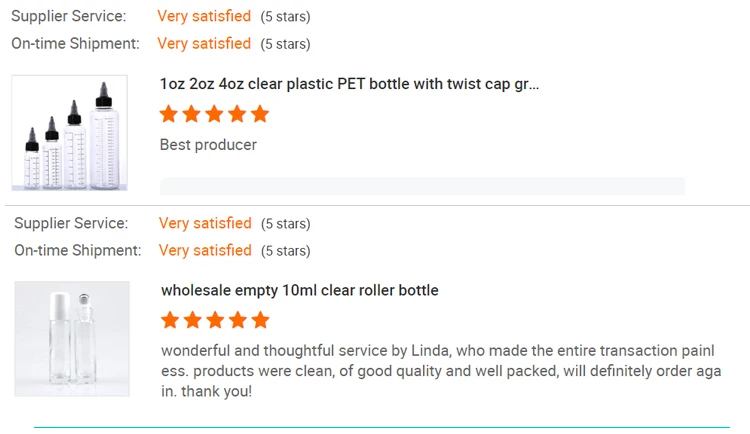Click third star of PET bottle review rating
Viewport: 750px width, 434px height.
click(215, 114)
